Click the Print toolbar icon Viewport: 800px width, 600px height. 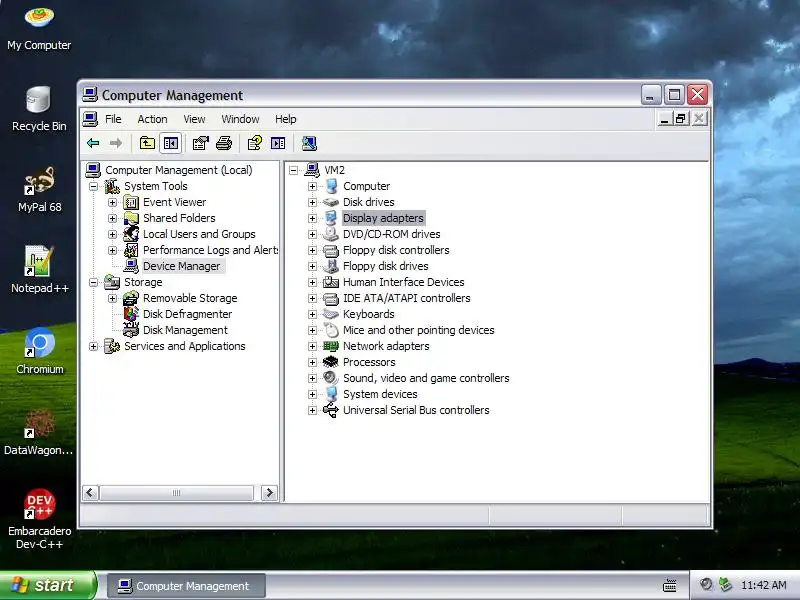224,143
